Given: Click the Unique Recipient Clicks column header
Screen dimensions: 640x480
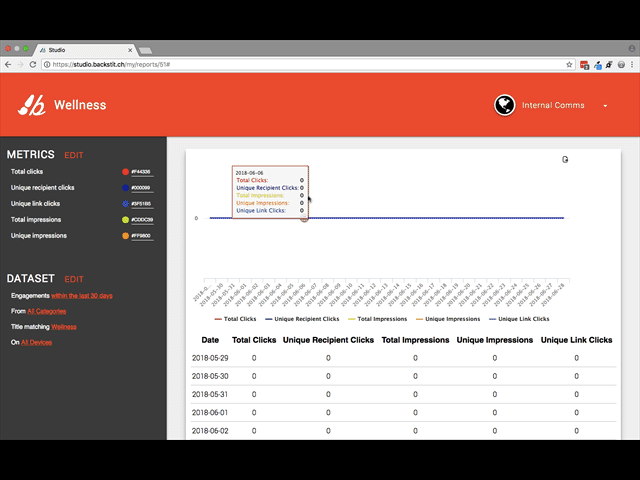Looking at the screenshot, I should [x=328, y=340].
